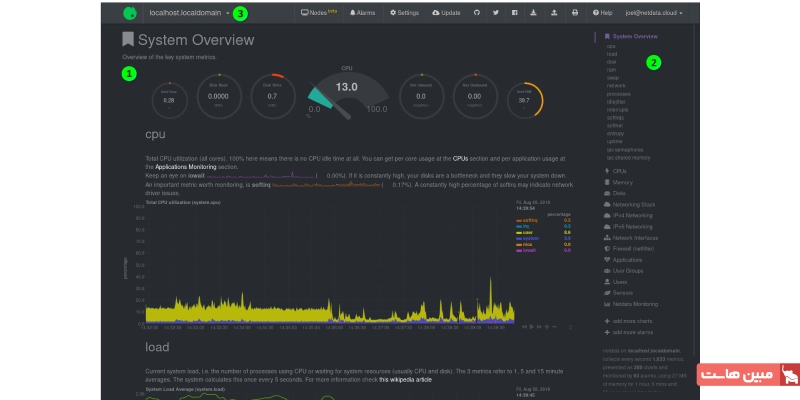Screen dimensions: 800x400
Task: Click the Twitter share icon
Action: click(494, 13)
